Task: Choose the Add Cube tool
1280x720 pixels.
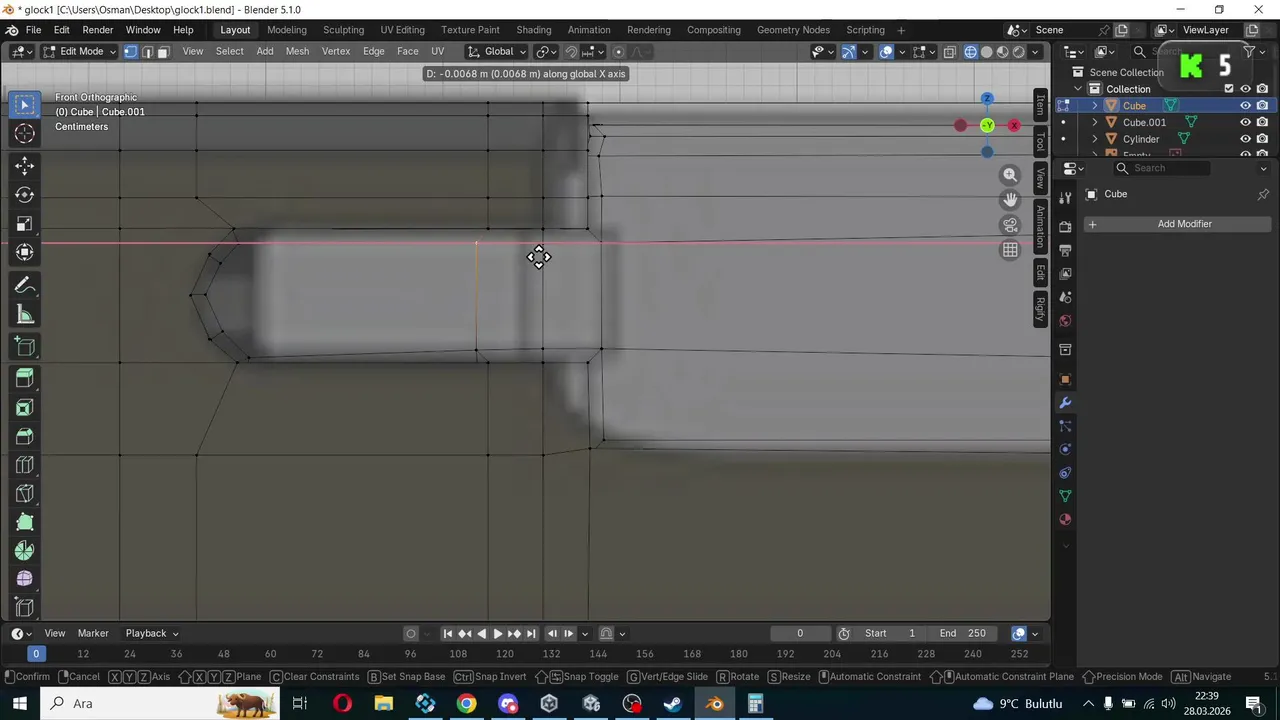Action: click(x=25, y=347)
